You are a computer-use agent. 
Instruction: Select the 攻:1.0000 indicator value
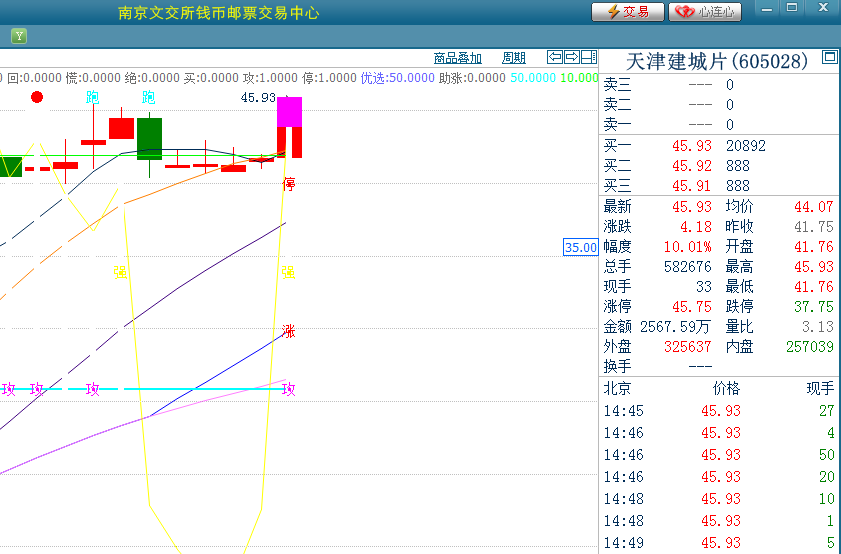(270, 78)
